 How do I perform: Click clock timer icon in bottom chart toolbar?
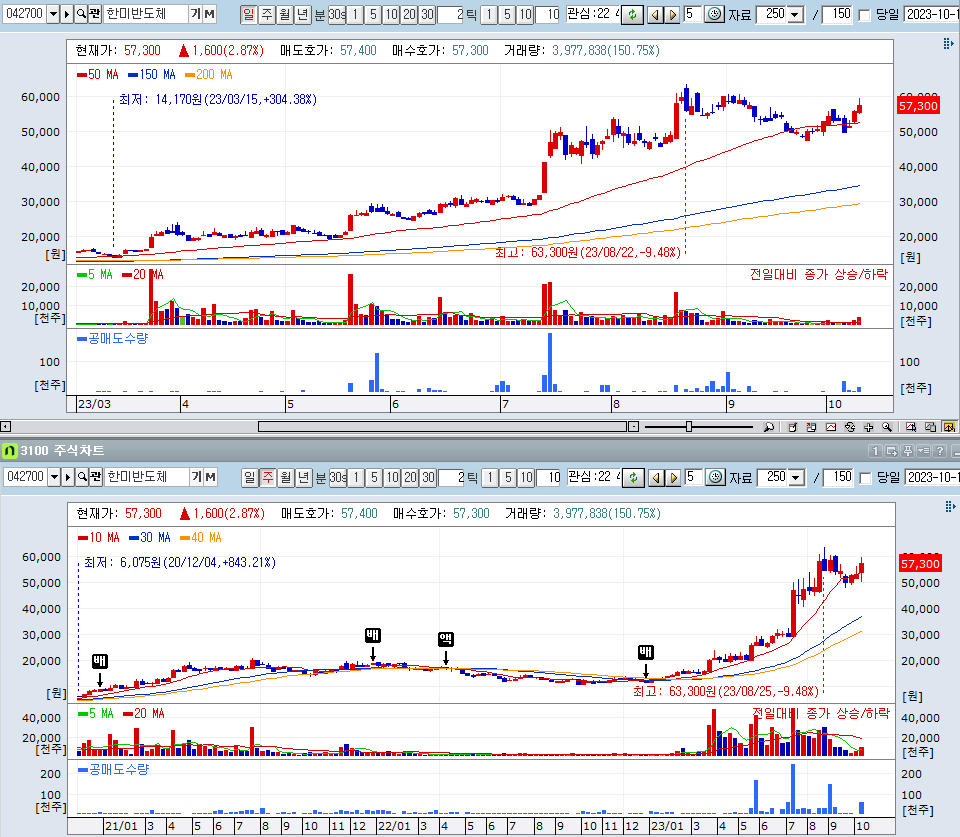715,477
